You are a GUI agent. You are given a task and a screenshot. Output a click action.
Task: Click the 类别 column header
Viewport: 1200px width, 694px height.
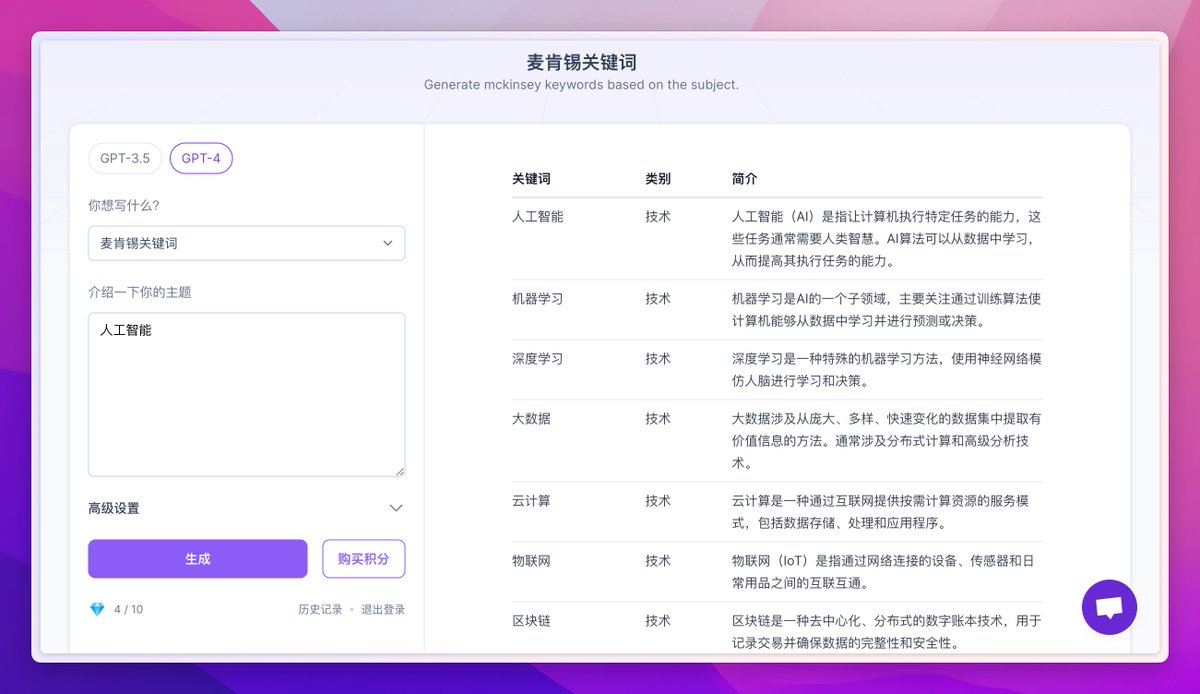(658, 179)
